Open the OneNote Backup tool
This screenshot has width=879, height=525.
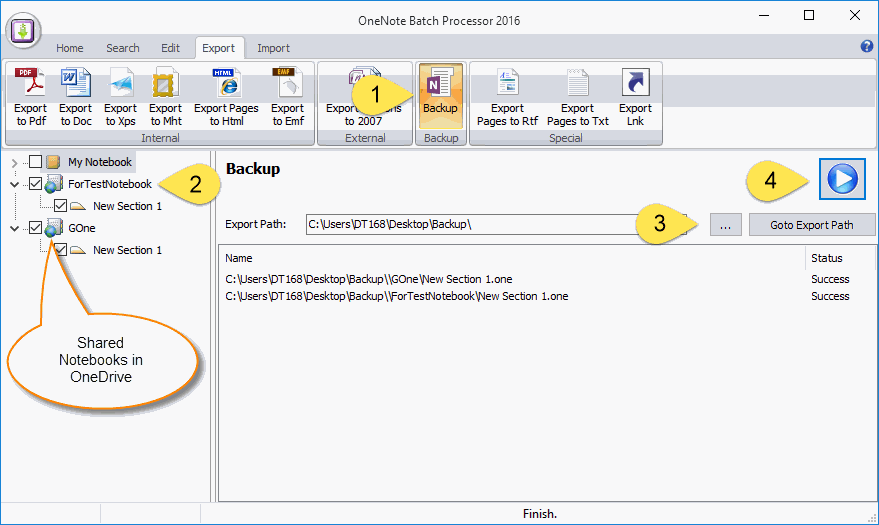pyautogui.click(x=441, y=96)
